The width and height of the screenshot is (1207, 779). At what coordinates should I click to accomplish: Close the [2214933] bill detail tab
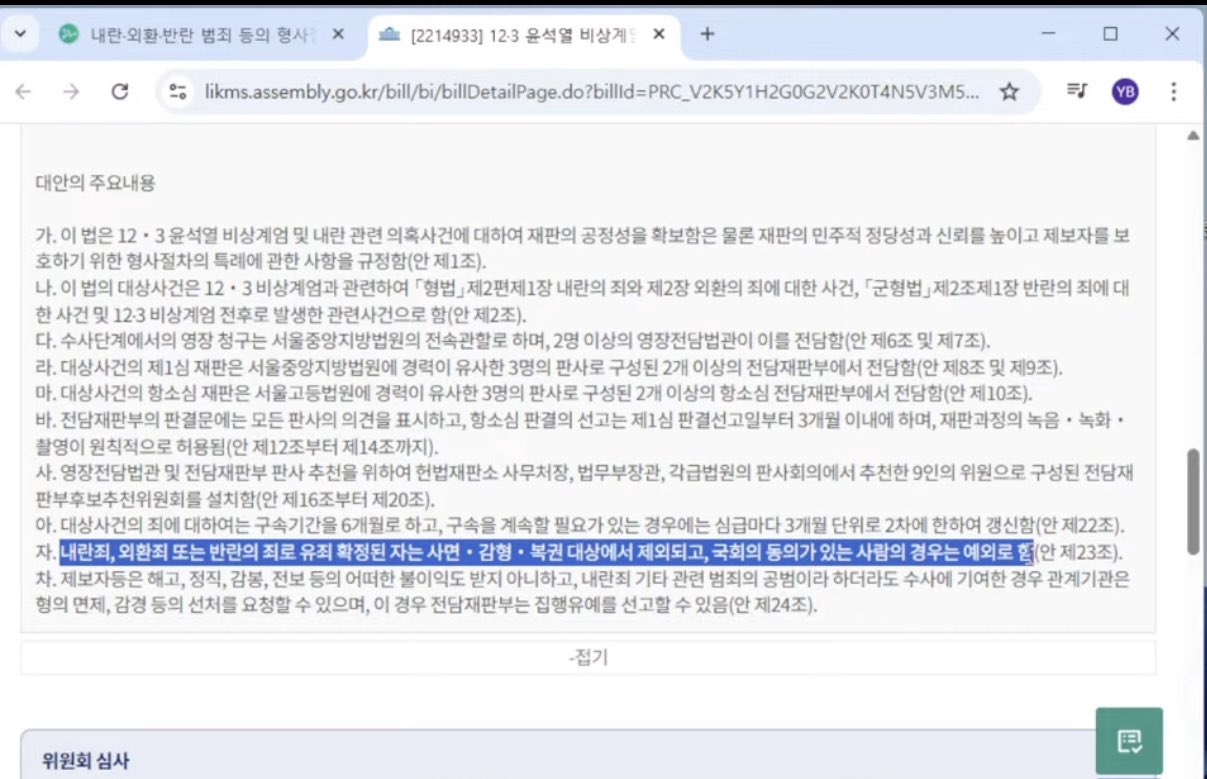[x=659, y=34]
